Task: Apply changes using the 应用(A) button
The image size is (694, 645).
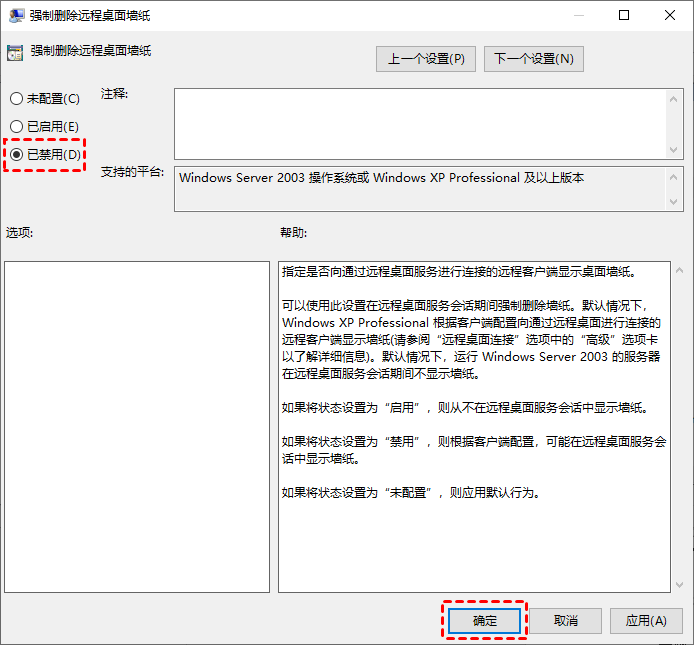Action: click(x=646, y=620)
